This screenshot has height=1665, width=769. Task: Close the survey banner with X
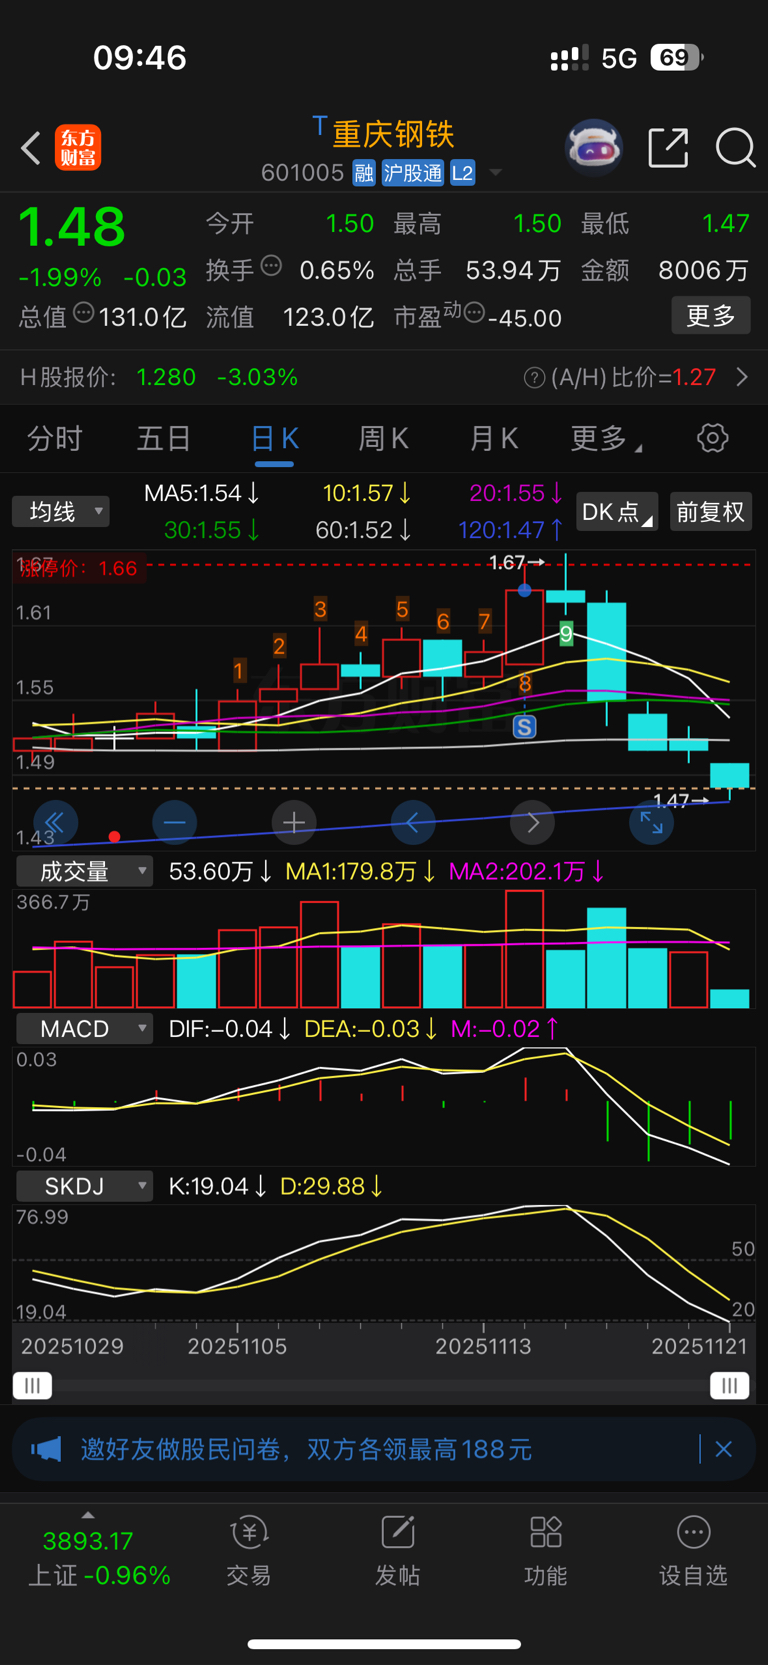point(724,1449)
